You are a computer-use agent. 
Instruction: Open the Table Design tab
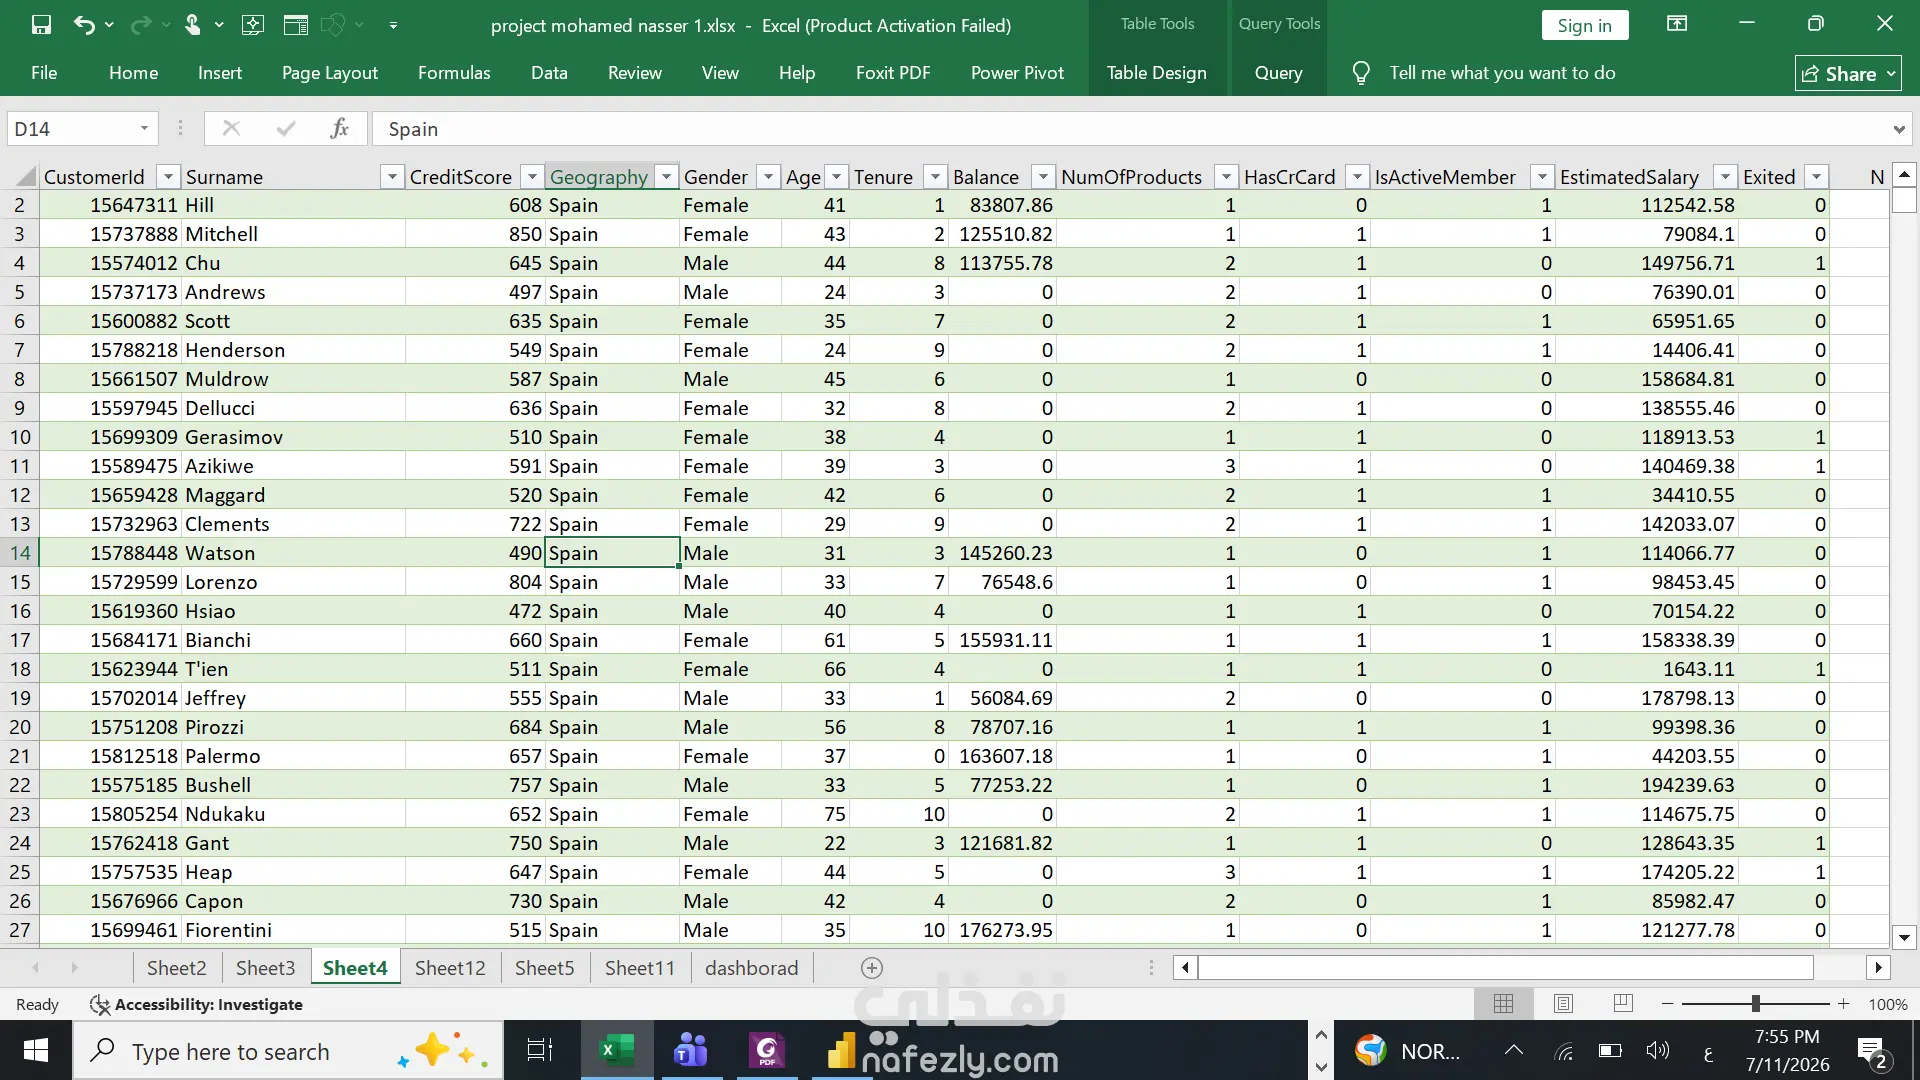click(1156, 73)
